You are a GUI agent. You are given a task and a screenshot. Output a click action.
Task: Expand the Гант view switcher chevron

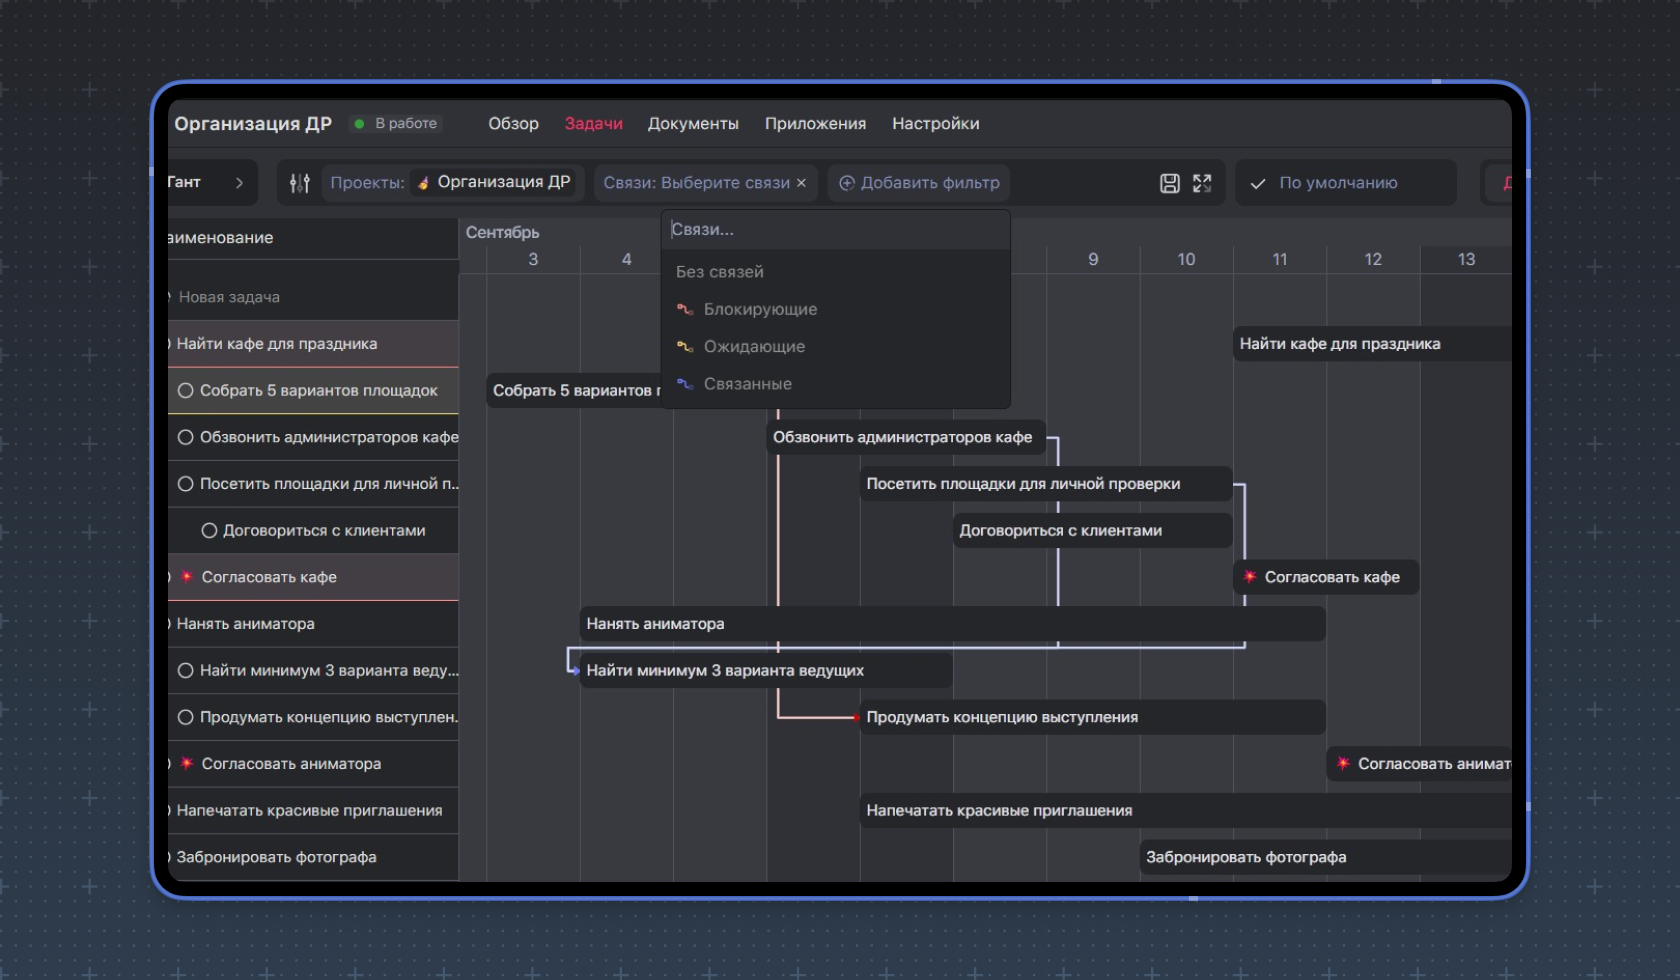point(239,183)
